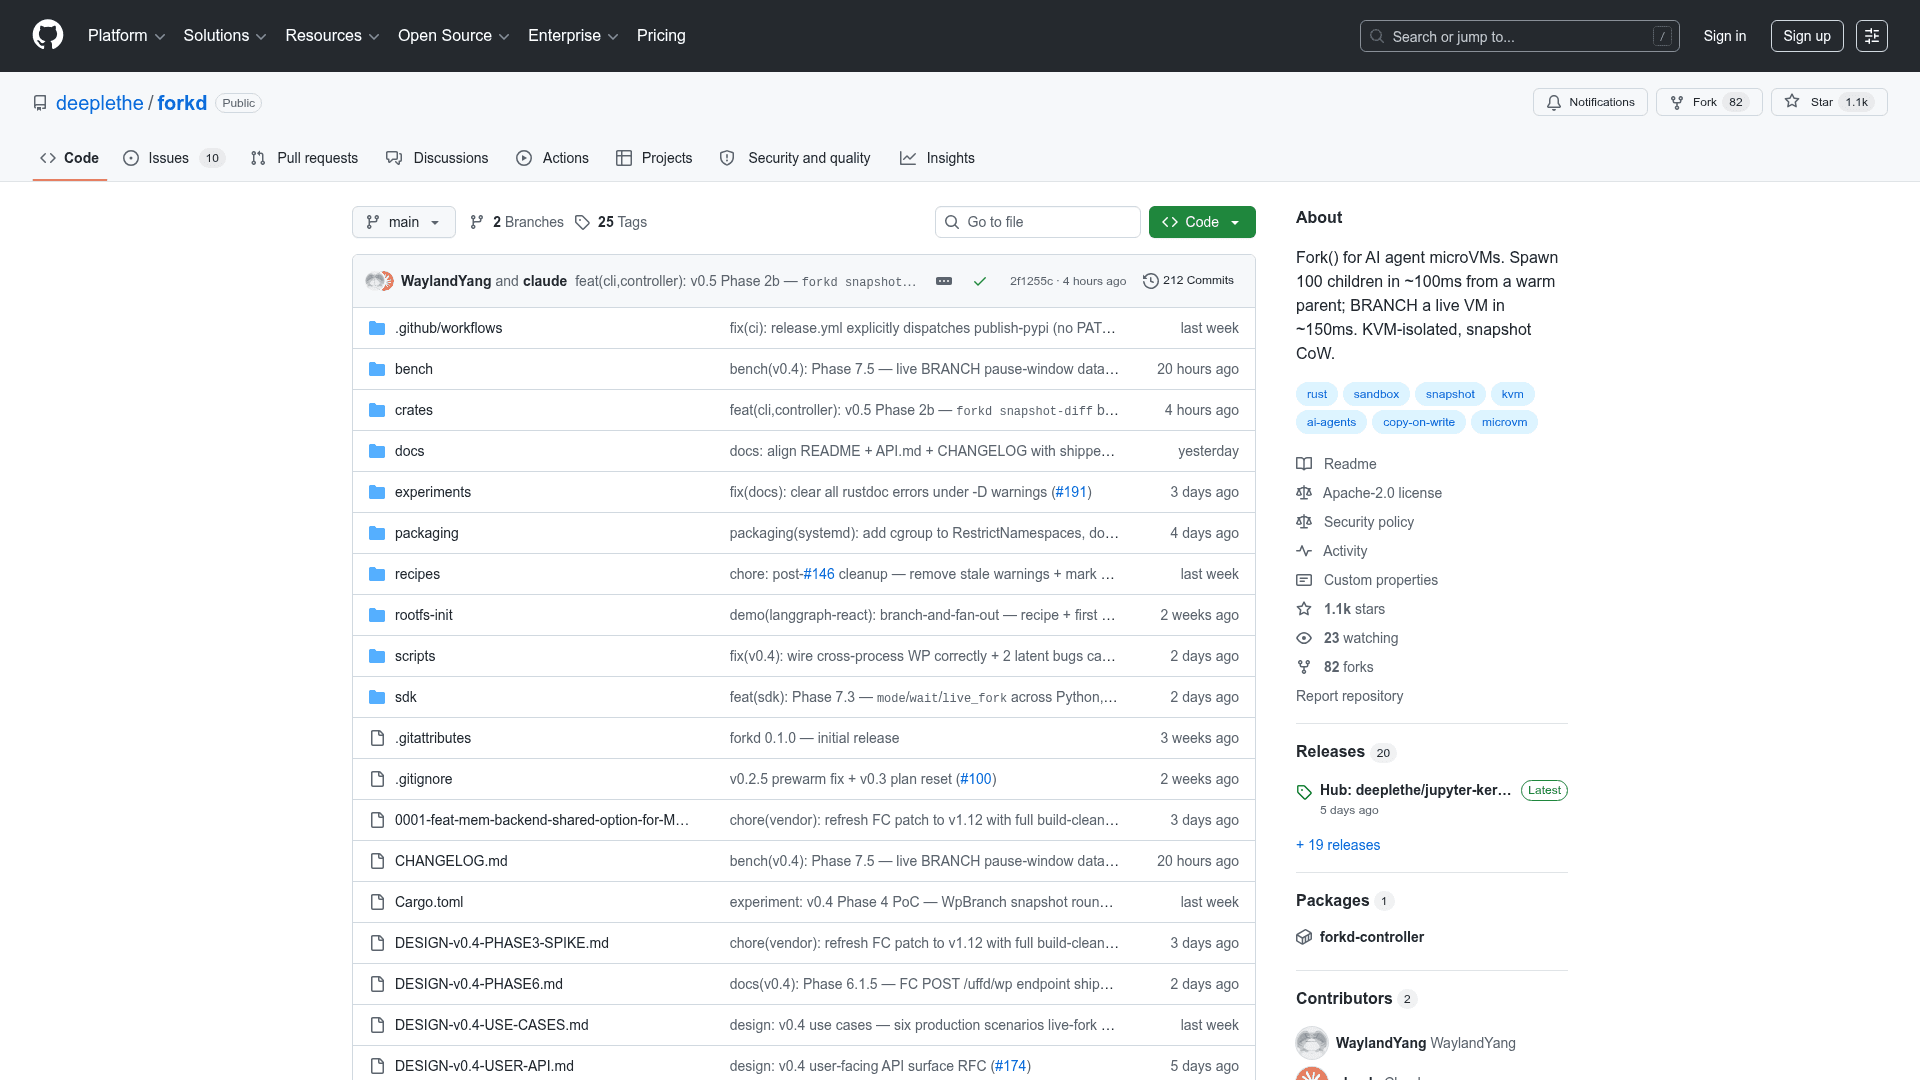The width and height of the screenshot is (1920, 1080).
Task: Expand the green Code dropdown
Action: pyautogui.click(x=1202, y=222)
